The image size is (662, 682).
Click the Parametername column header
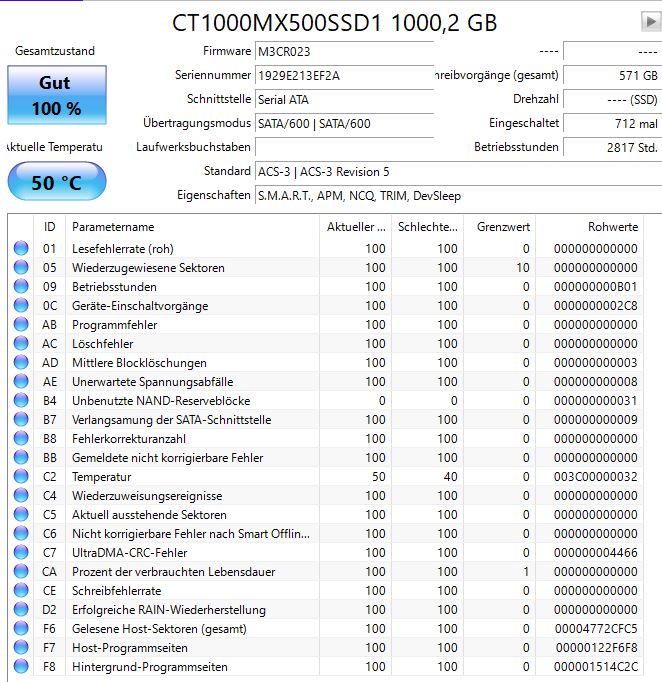(x=192, y=227)
